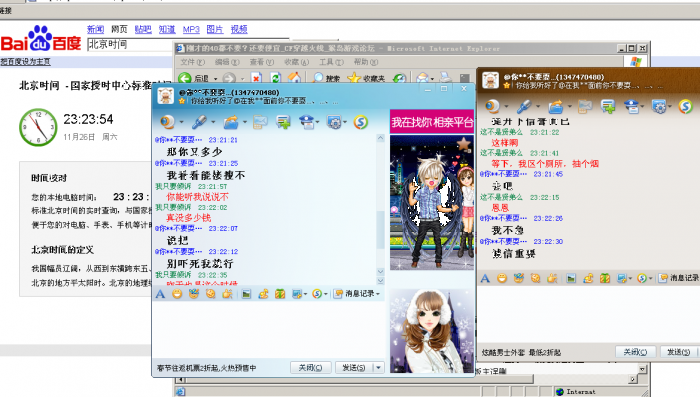Click the contact avatar in blue chat header

click(165, 95)
